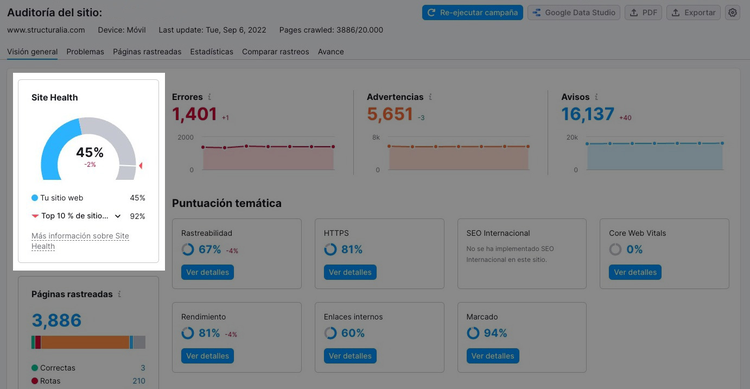This screenshot has height=389, width=750.
Task: Expand Top 10 % de sitios dropdown
Action: (118, 216)
